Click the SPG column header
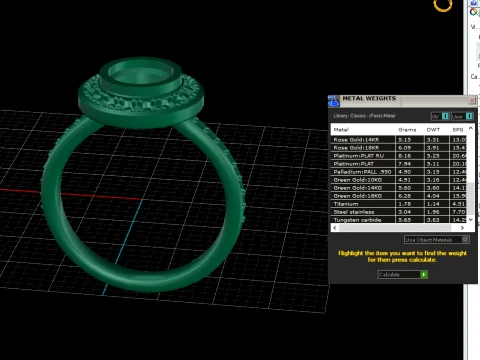This screenshot has height=360, width=480. [458, 130]
